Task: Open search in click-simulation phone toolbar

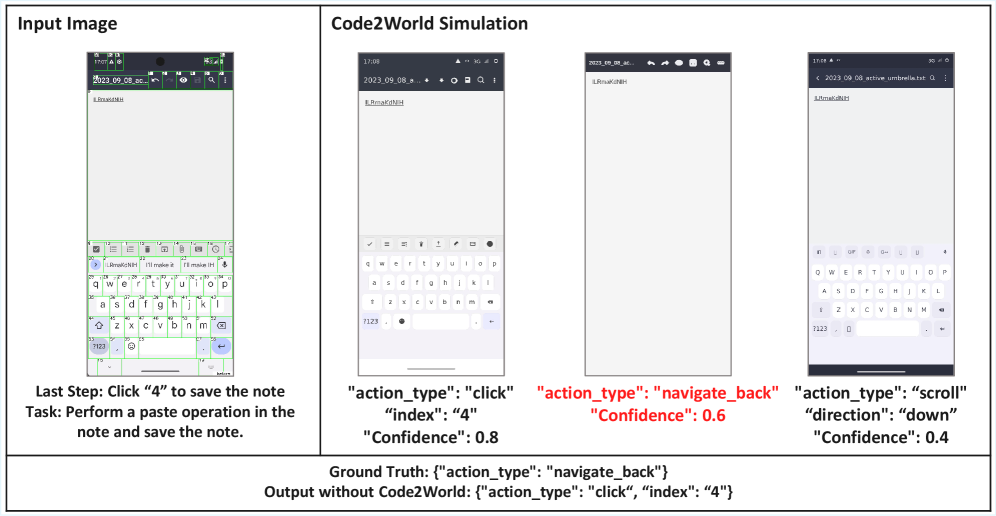Action: 481,81
